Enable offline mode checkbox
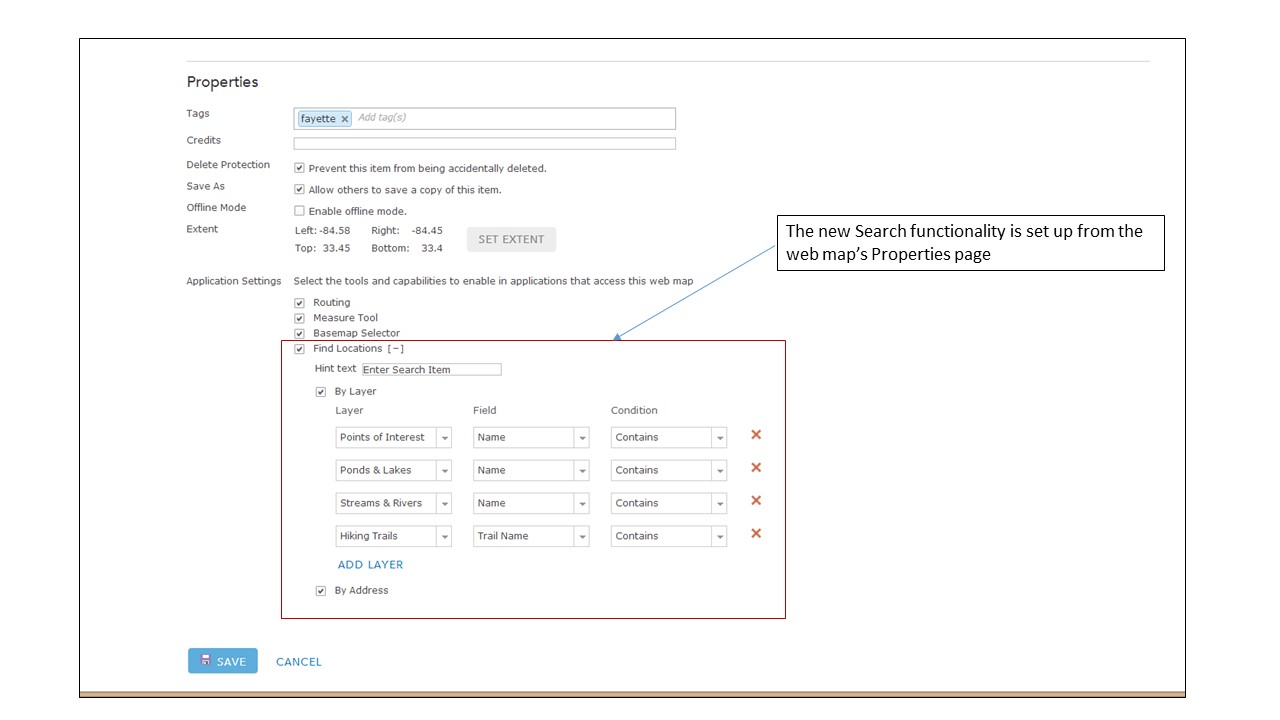The height and width of the screenshot is (720, 1280). coord(299,211)
